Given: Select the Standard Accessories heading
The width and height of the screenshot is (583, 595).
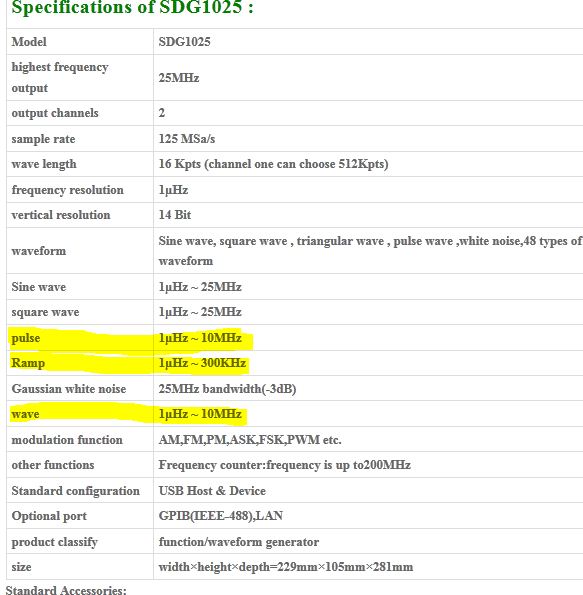Looking at the screenshot, I should (66, 590).
